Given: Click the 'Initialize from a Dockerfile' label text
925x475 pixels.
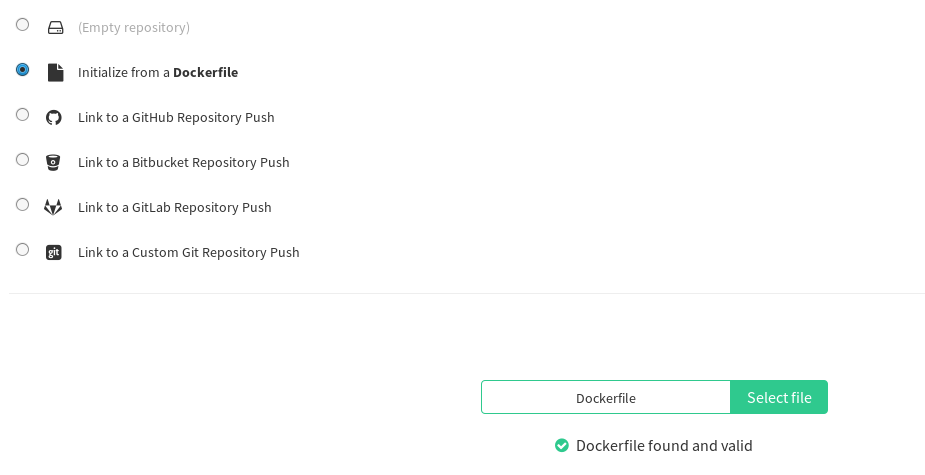Looking at the screenshot, I should point(158,73).
